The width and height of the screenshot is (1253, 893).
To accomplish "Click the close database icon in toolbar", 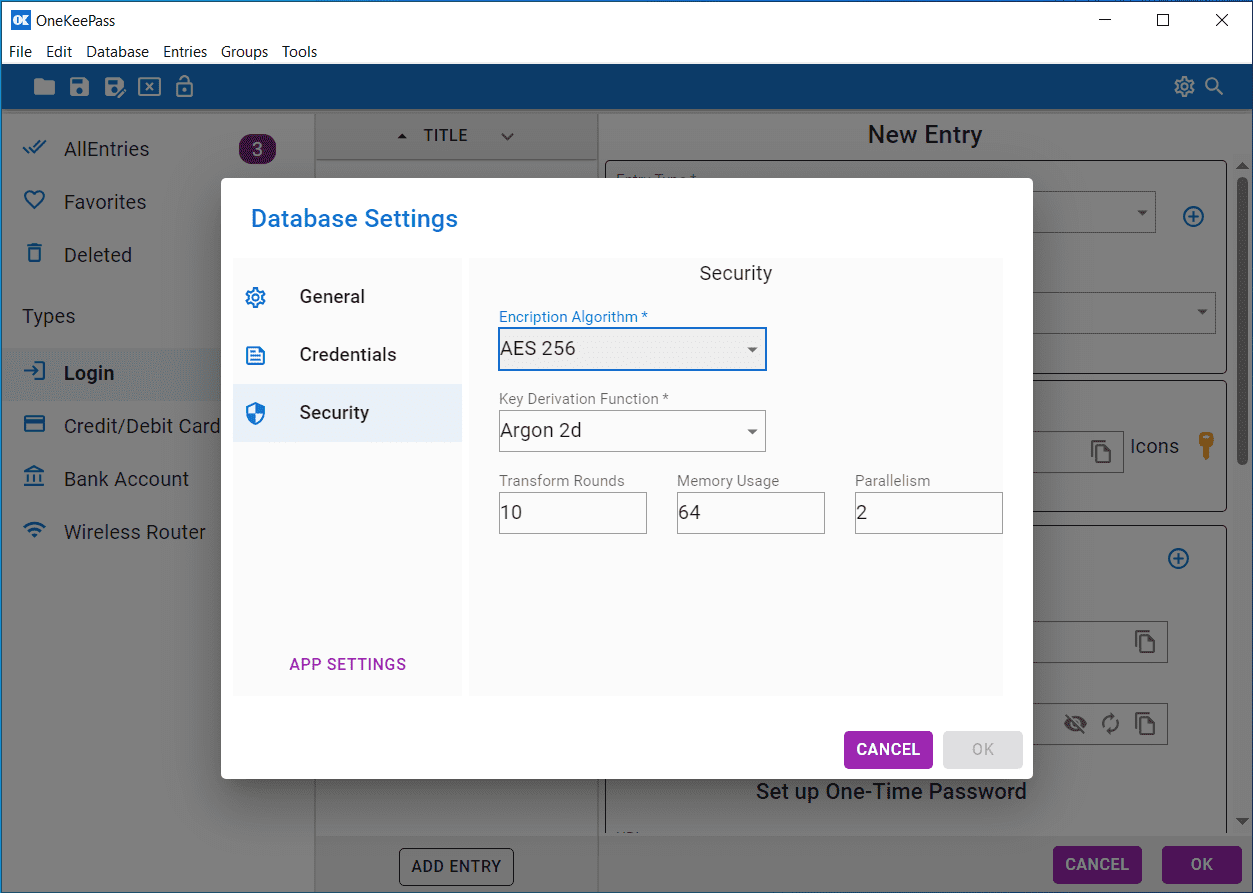I will (149, 87).
